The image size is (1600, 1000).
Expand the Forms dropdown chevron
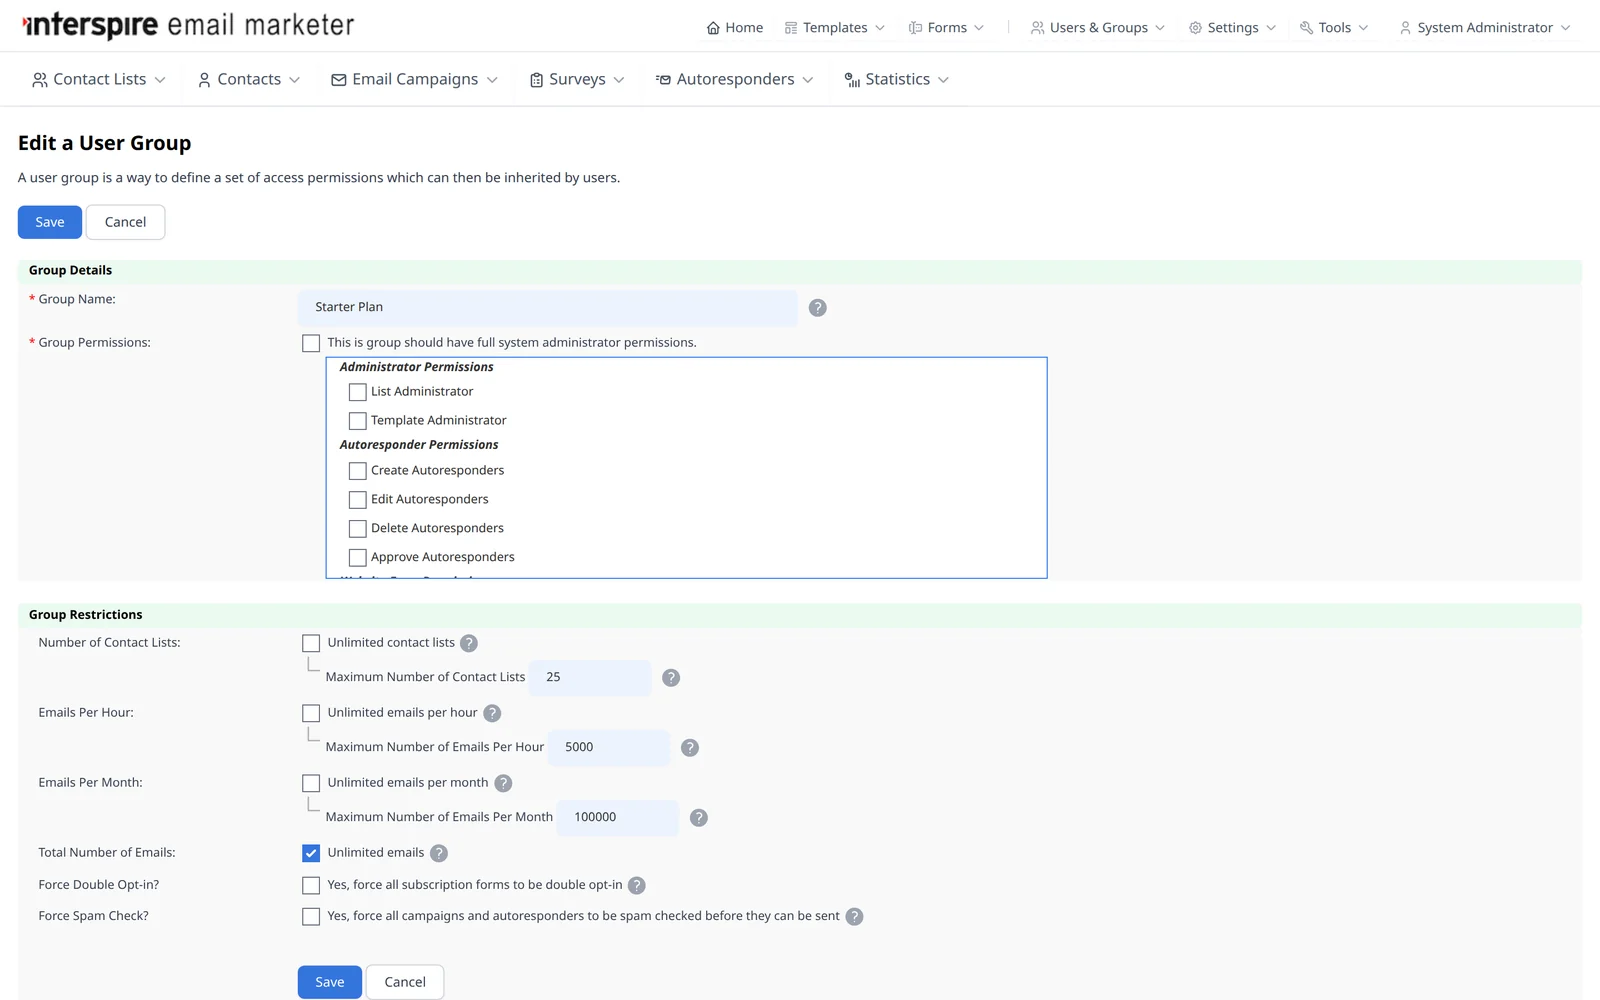click(x=979, y=28)
